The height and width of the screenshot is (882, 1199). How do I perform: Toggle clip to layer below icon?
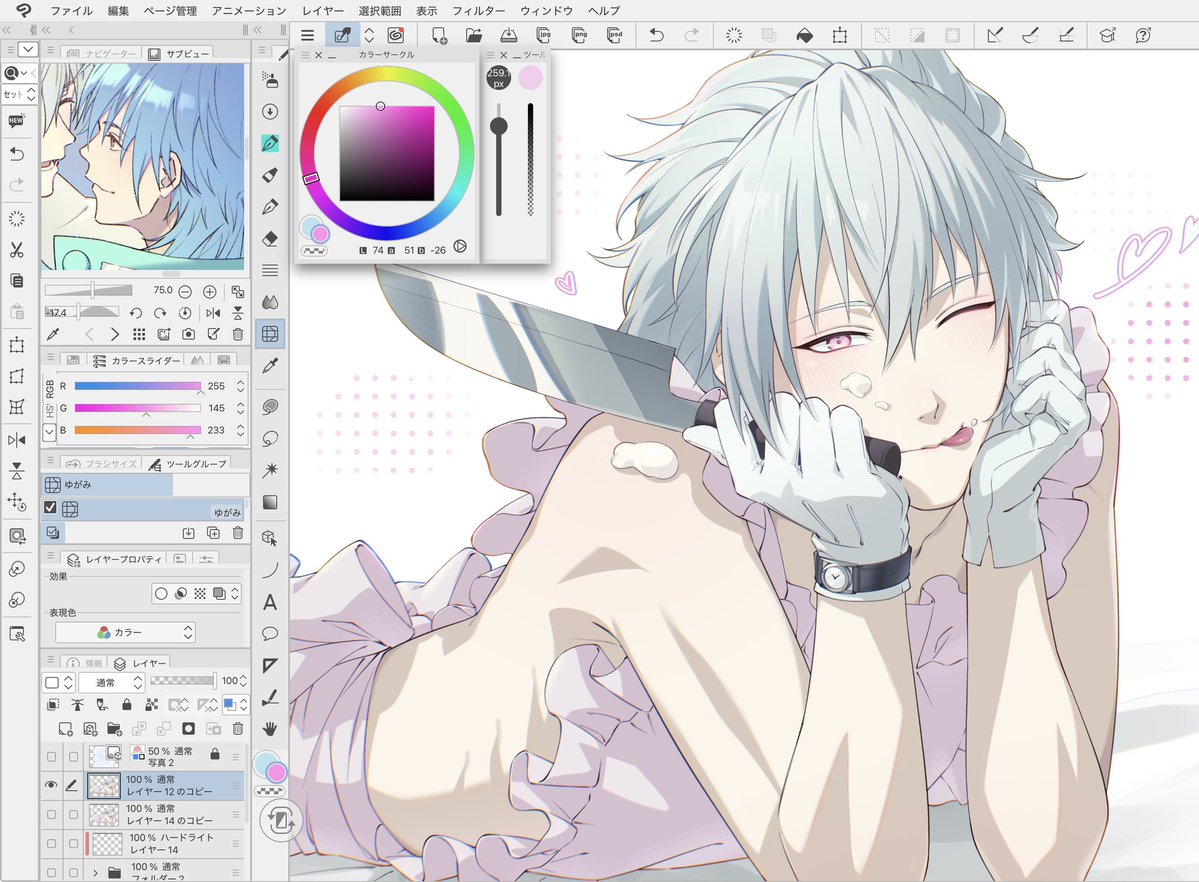pos(54,705)
